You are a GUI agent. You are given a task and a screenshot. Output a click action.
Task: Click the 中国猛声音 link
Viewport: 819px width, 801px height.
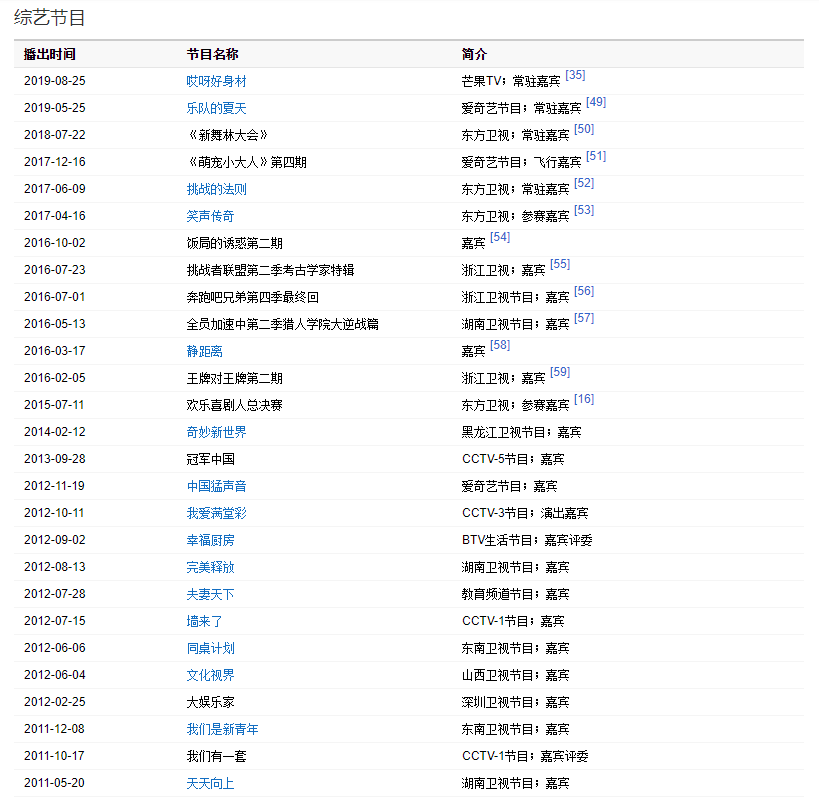(x=216, y=486)
